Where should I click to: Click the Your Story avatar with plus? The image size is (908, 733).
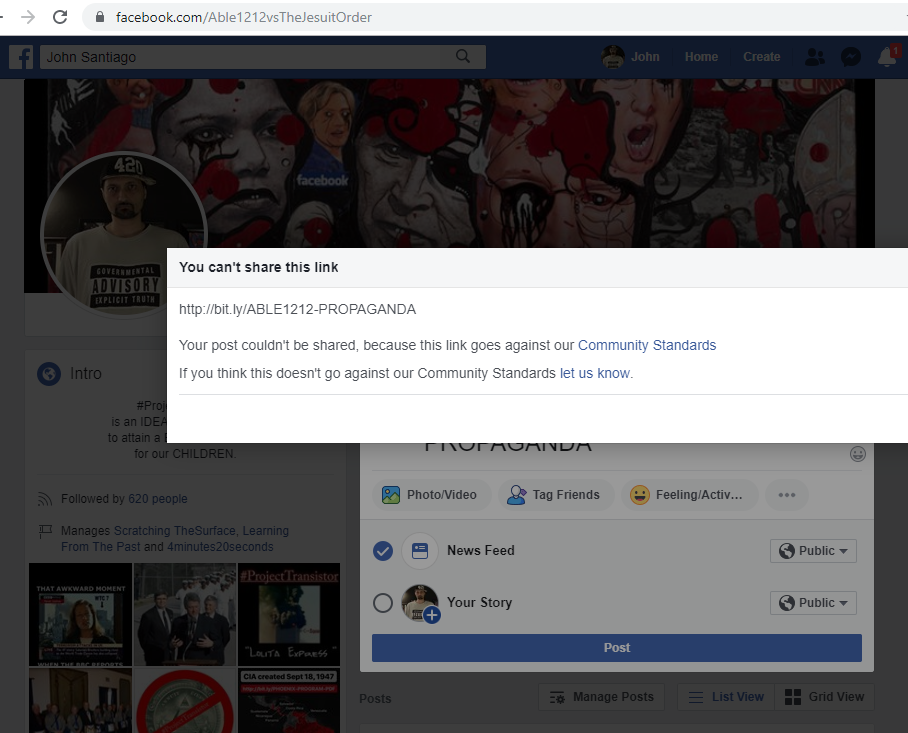420,603
